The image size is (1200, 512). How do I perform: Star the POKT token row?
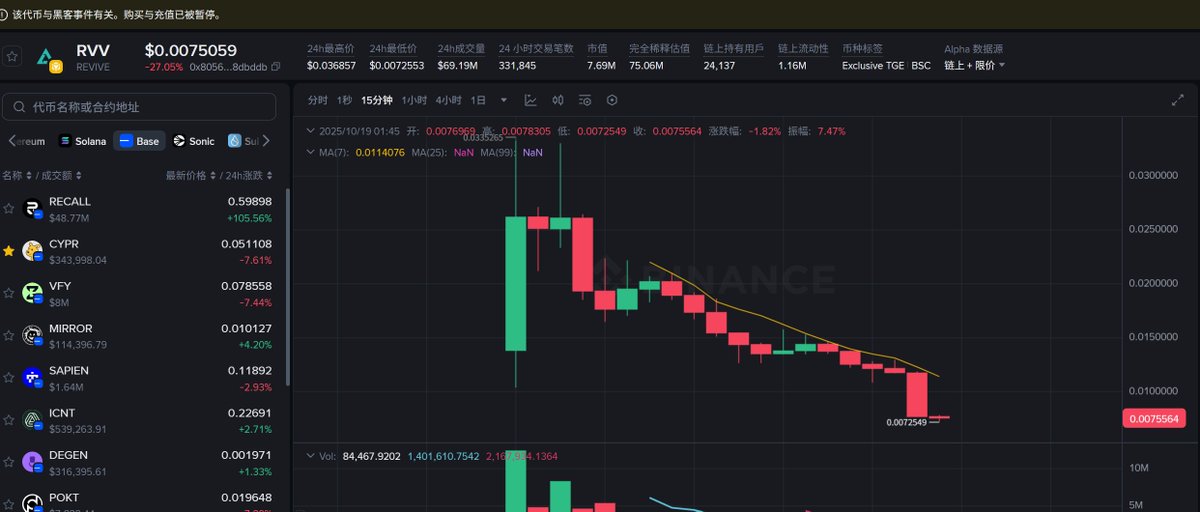(x=8, y=503)
